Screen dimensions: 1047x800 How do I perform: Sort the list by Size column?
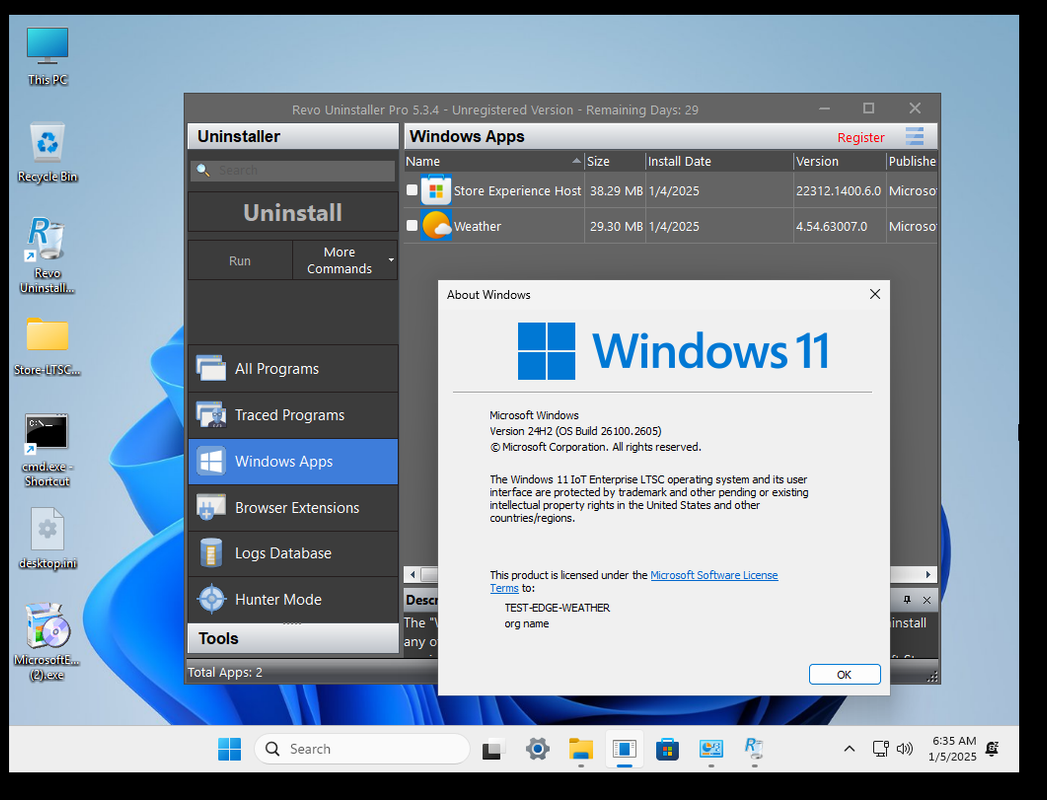coord(615,161)
